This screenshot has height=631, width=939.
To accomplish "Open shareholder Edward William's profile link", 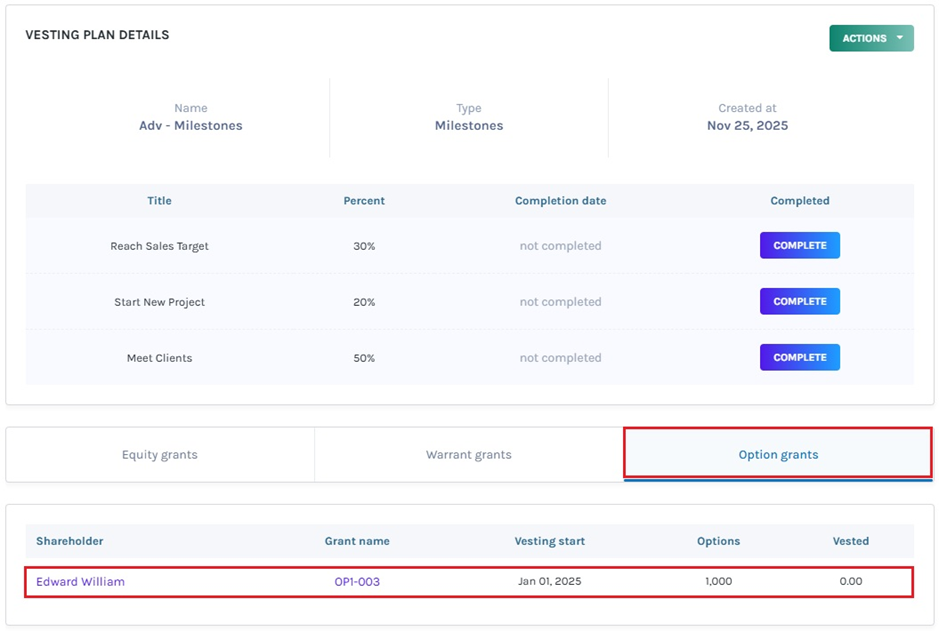I will pos(80,582).
